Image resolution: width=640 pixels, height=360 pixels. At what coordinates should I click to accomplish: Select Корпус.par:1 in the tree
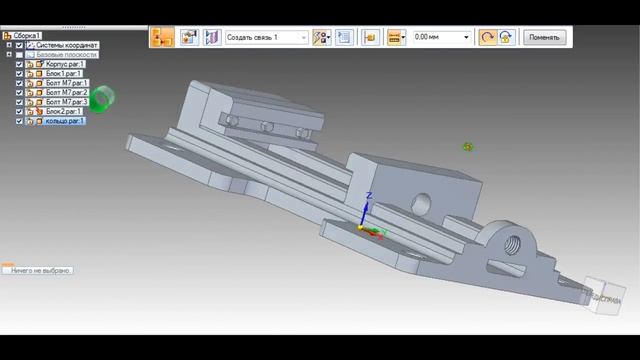pos(65,64)
